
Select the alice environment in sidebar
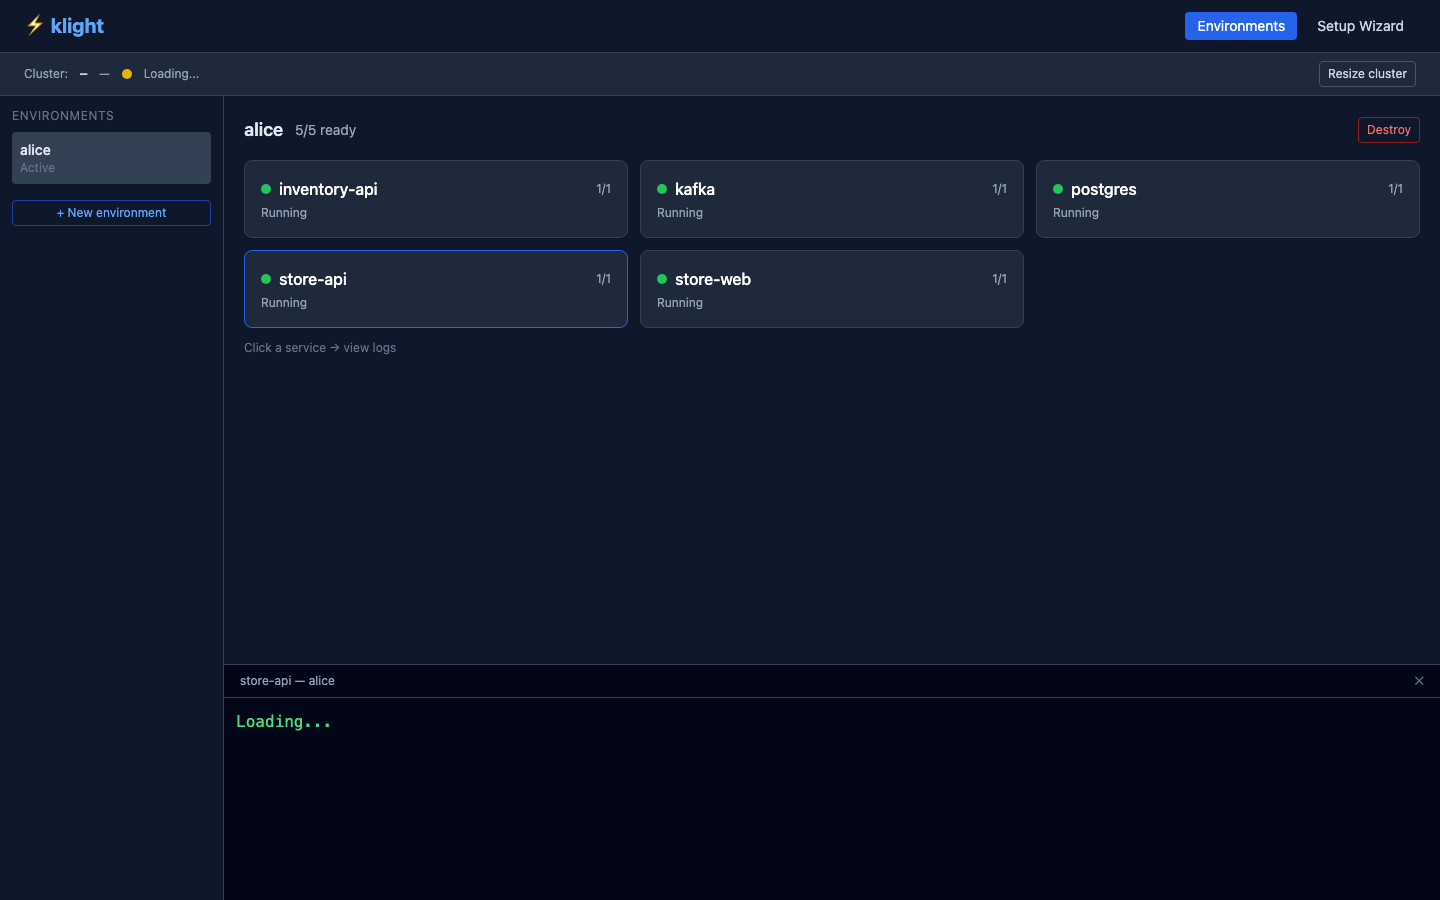[x=111, y=158]
